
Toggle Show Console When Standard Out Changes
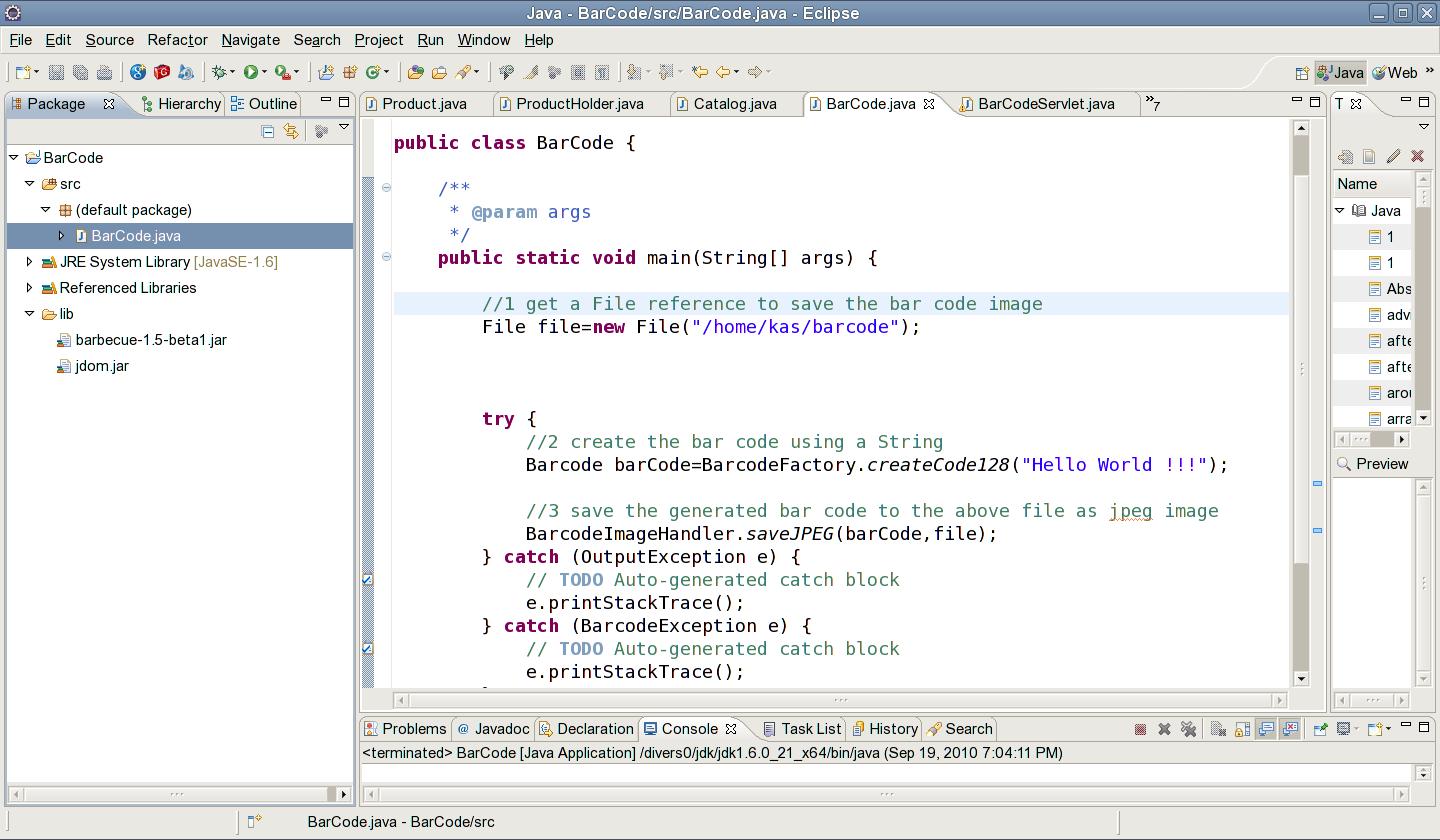[x=1265, y=729]
